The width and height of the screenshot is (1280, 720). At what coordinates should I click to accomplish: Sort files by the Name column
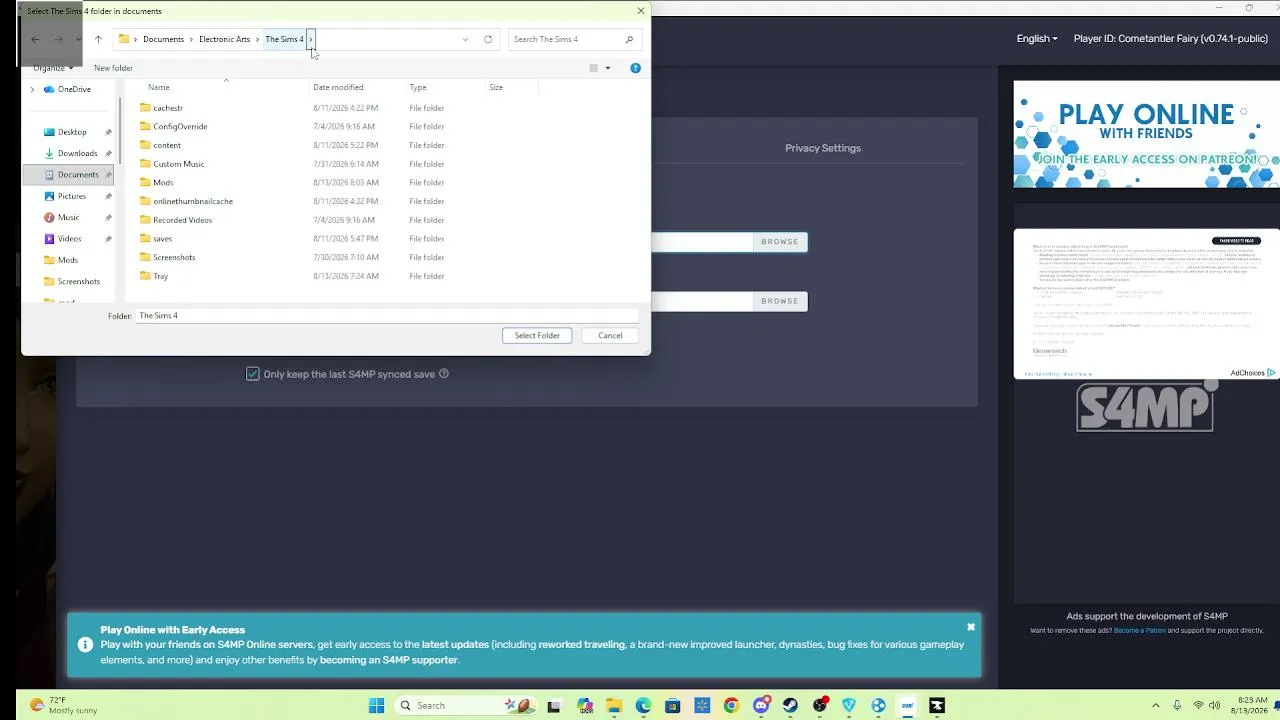click(159, 87)
